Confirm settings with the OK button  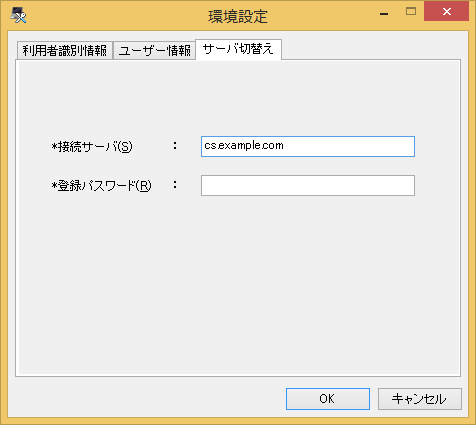[328, 399]
